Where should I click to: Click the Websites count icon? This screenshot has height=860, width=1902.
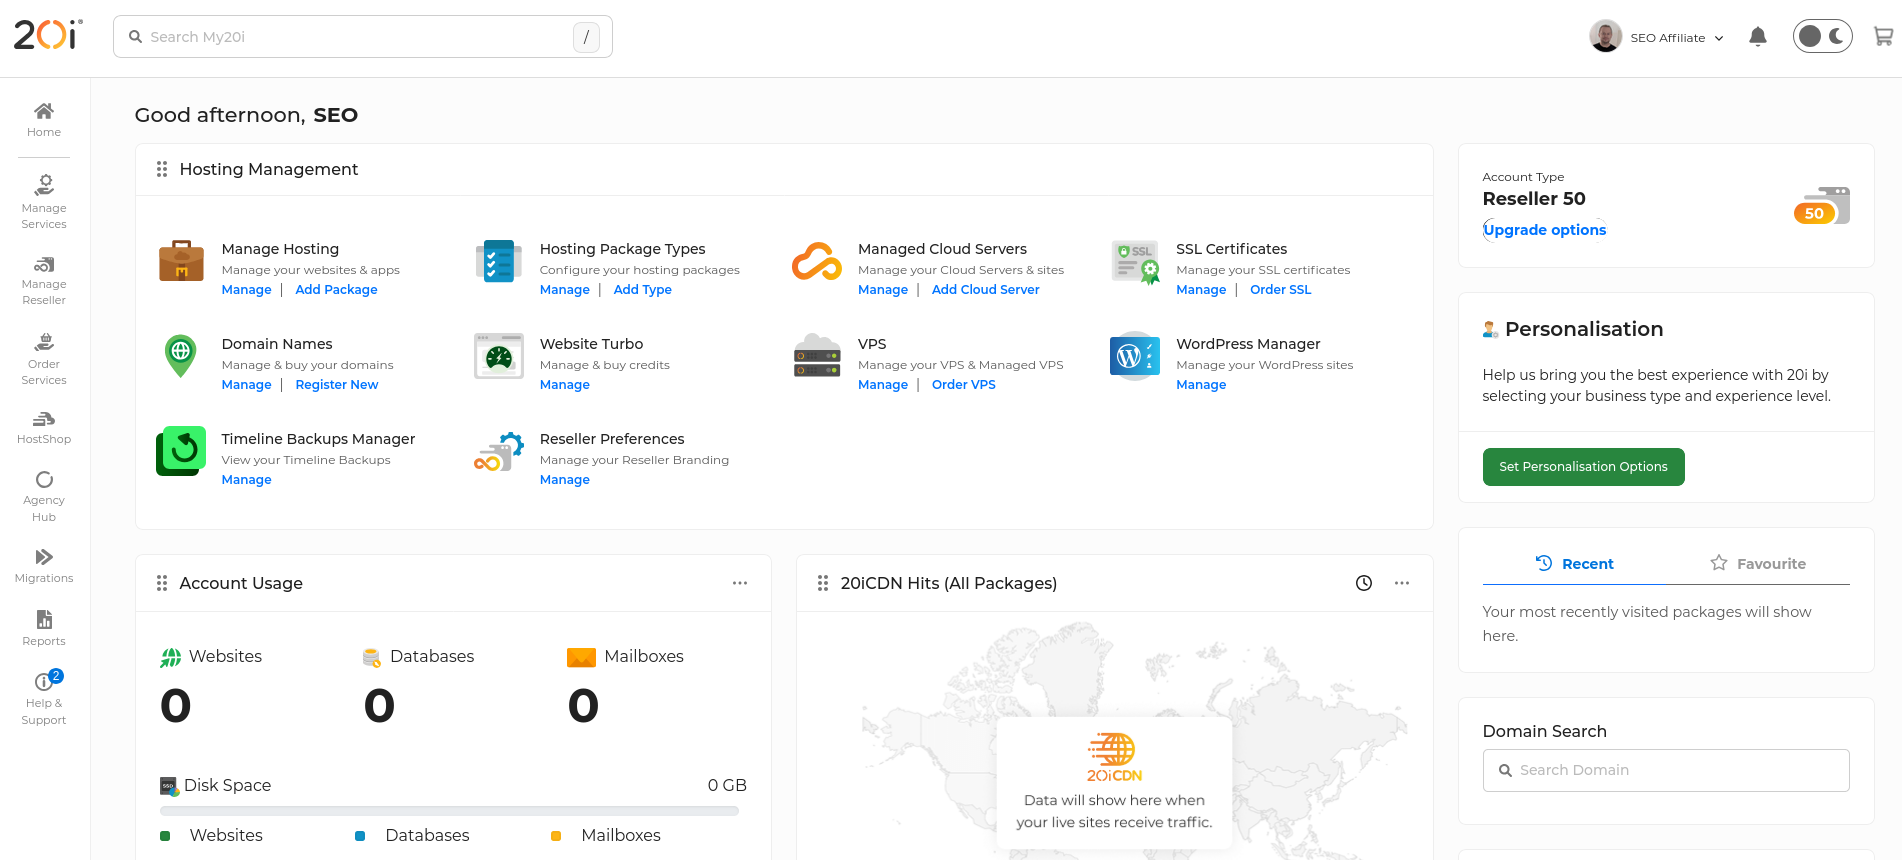click(x=171, y=657)
